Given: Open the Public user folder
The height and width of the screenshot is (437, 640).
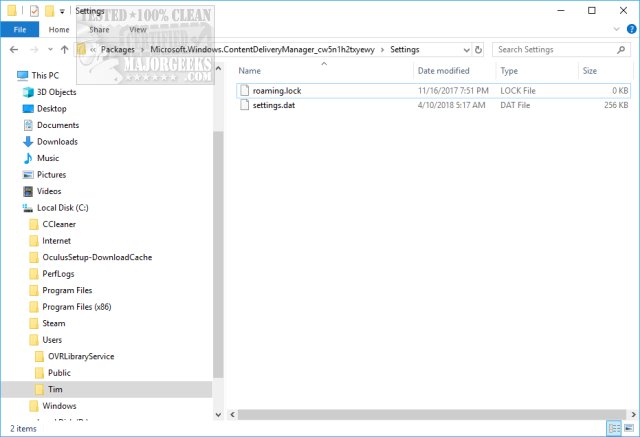Looking at the screenshot, I should pyautogui.click(x=59, y=373).
